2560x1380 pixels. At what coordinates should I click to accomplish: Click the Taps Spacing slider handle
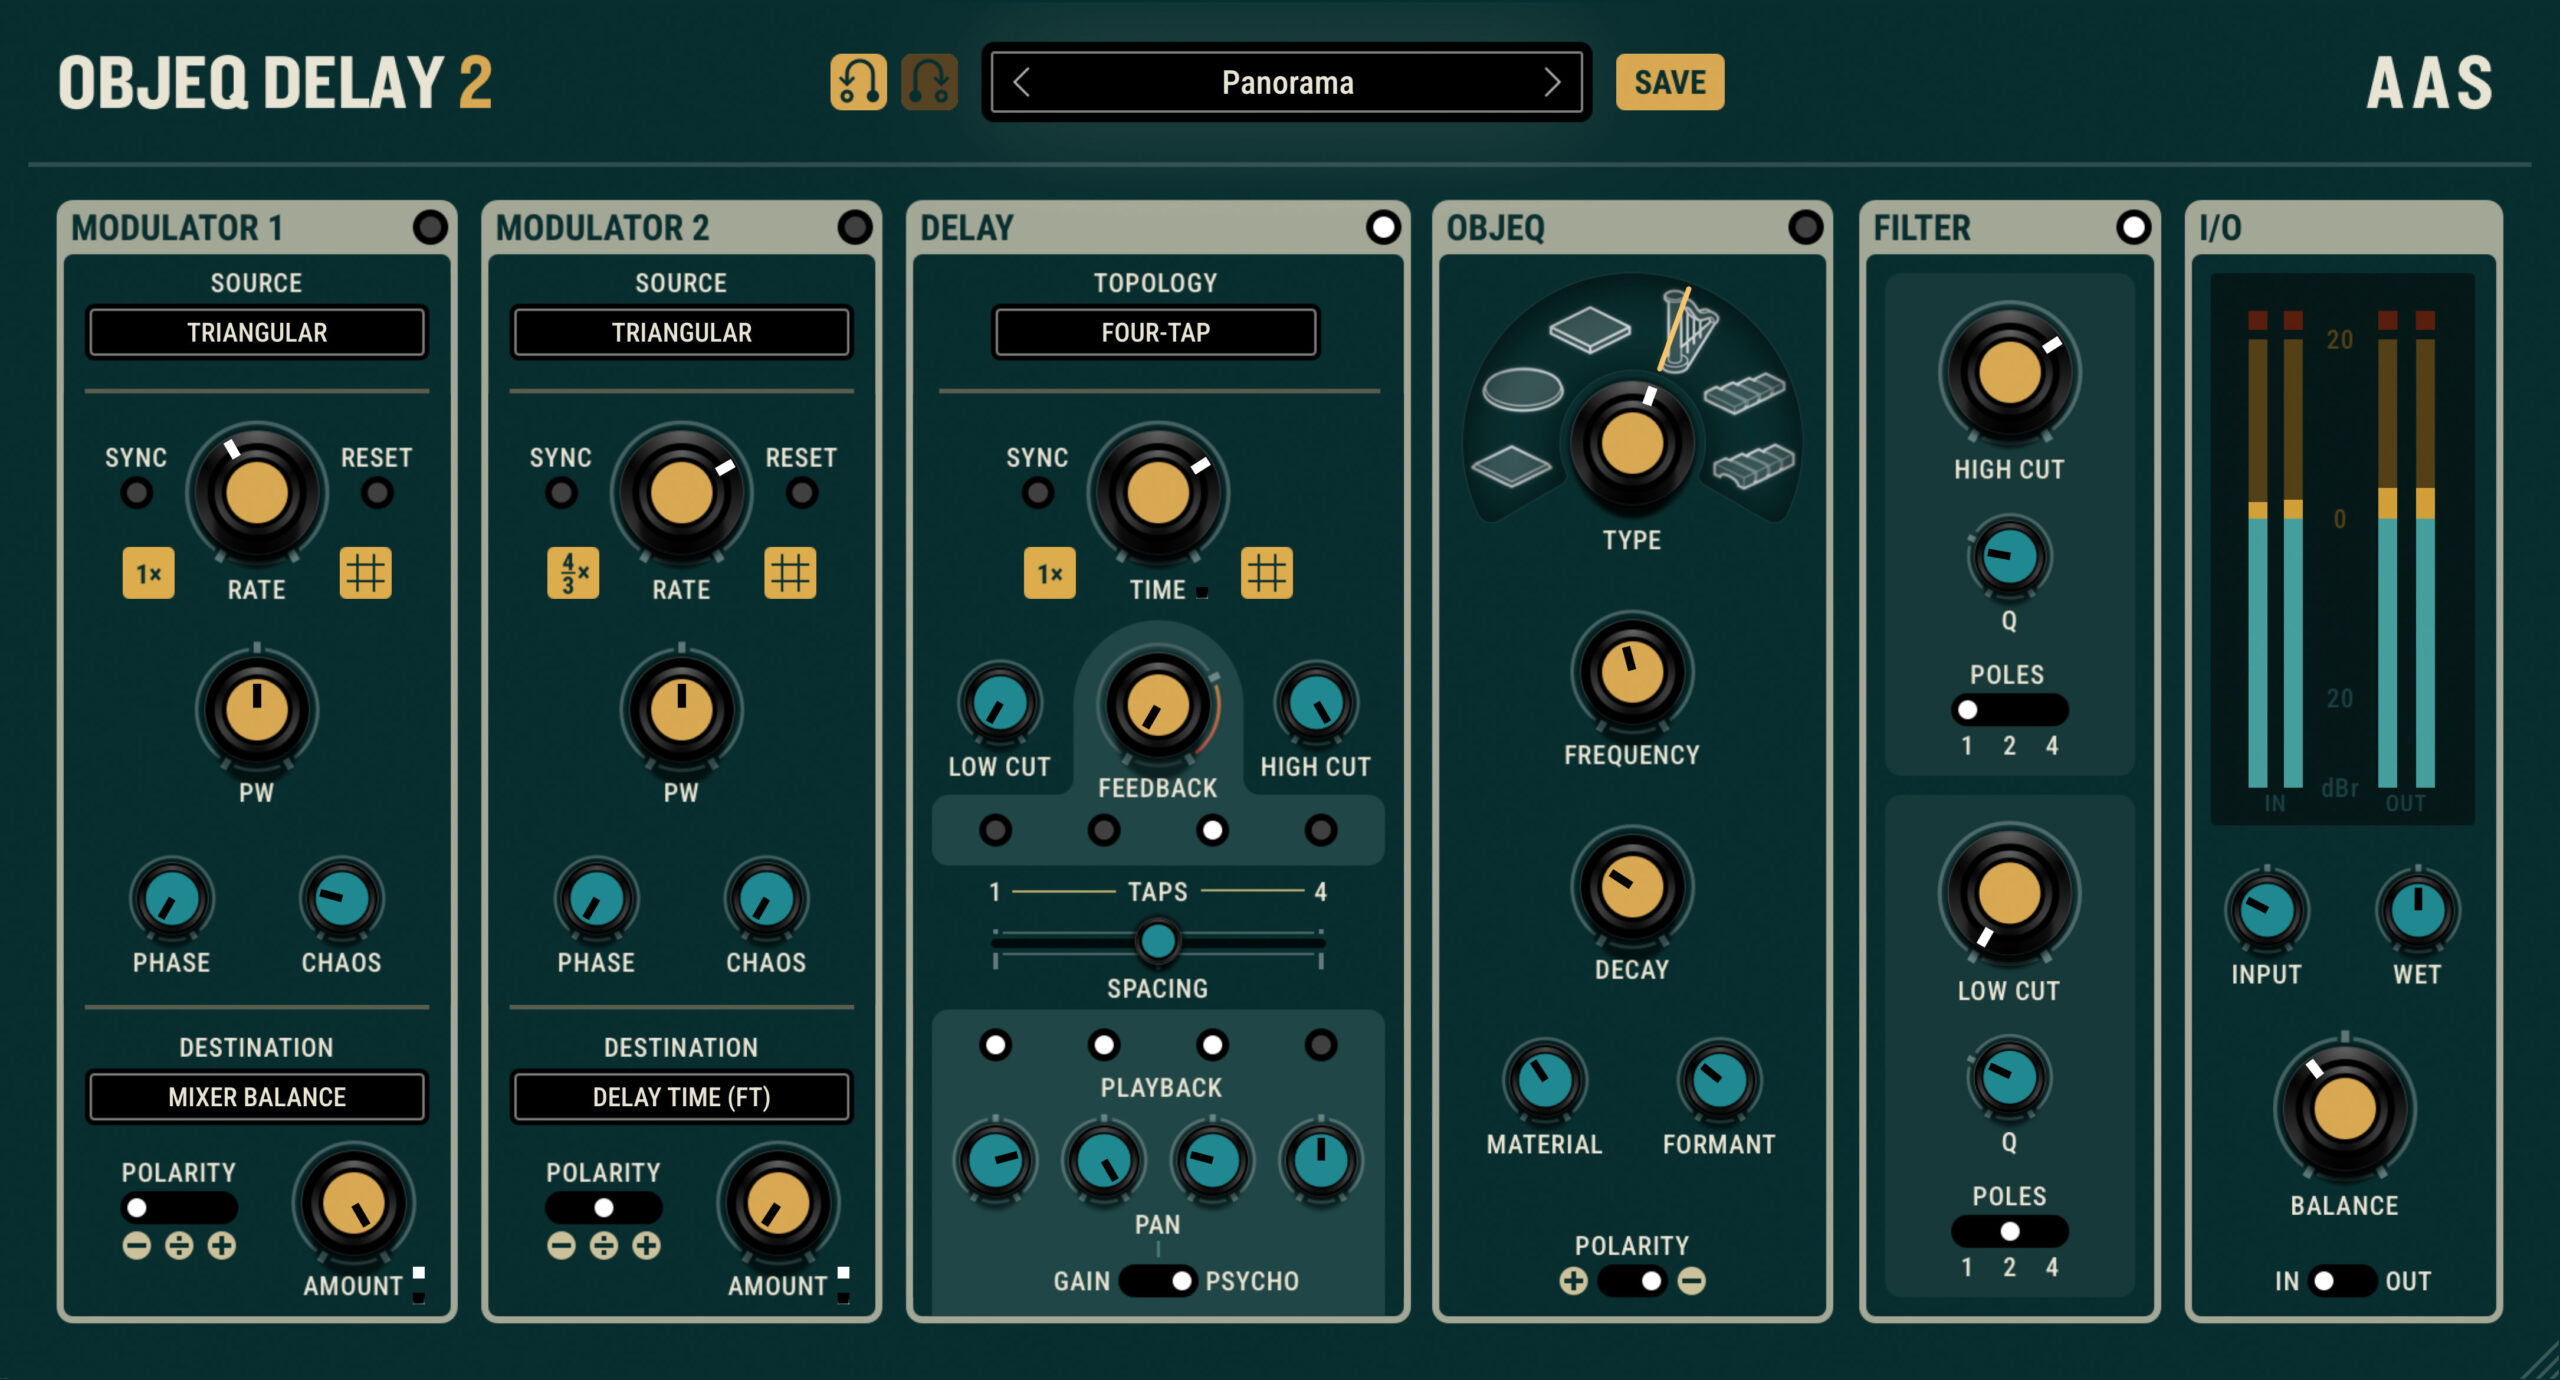click(1157, 941)
